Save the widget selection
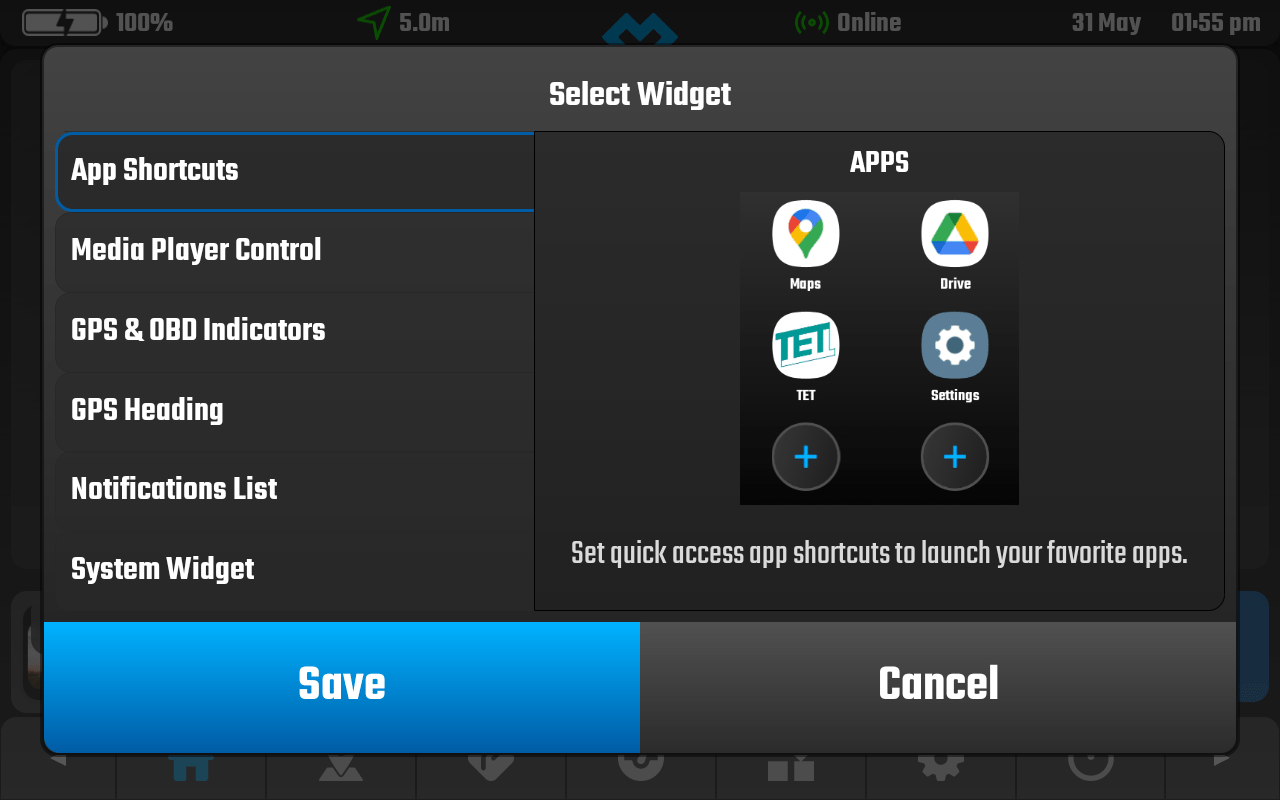 tap(342, 686)
